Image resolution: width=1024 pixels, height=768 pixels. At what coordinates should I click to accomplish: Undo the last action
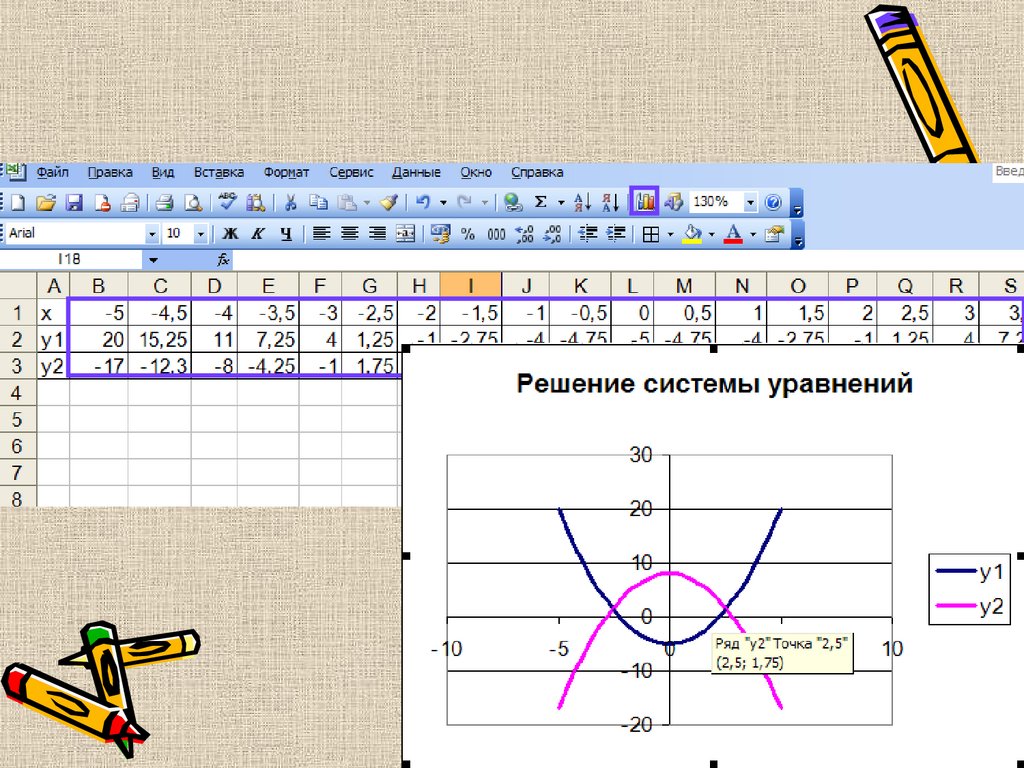point(423,203)
